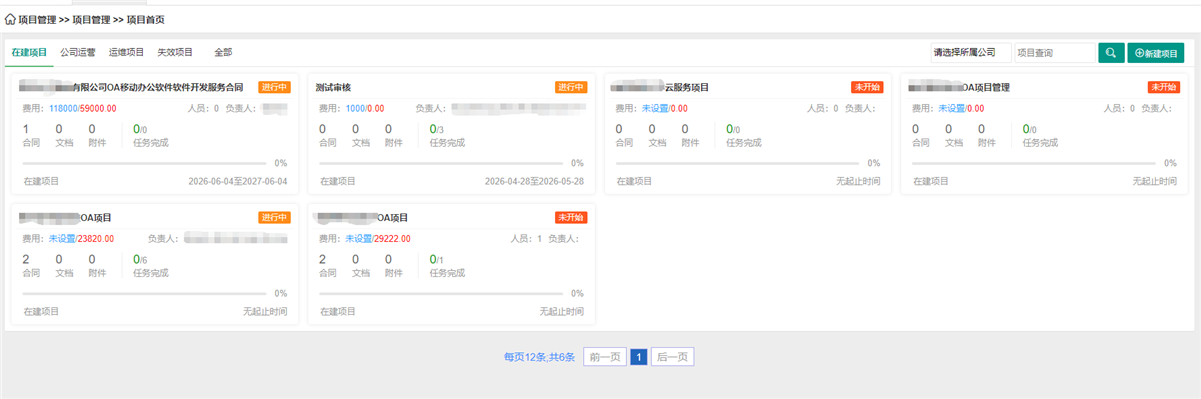Click the 新建项目 button
This screenshot has width=1201, height=399.
(x=1156, y=53)
